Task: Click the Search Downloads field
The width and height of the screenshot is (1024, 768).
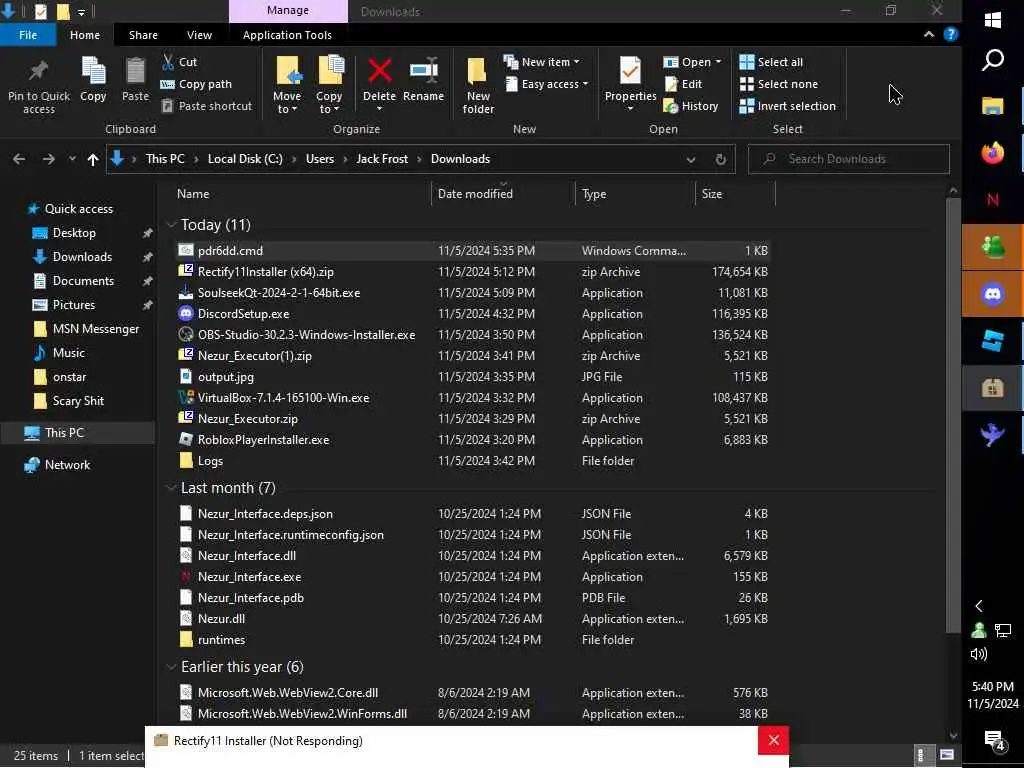Action: tap(848, 159)
